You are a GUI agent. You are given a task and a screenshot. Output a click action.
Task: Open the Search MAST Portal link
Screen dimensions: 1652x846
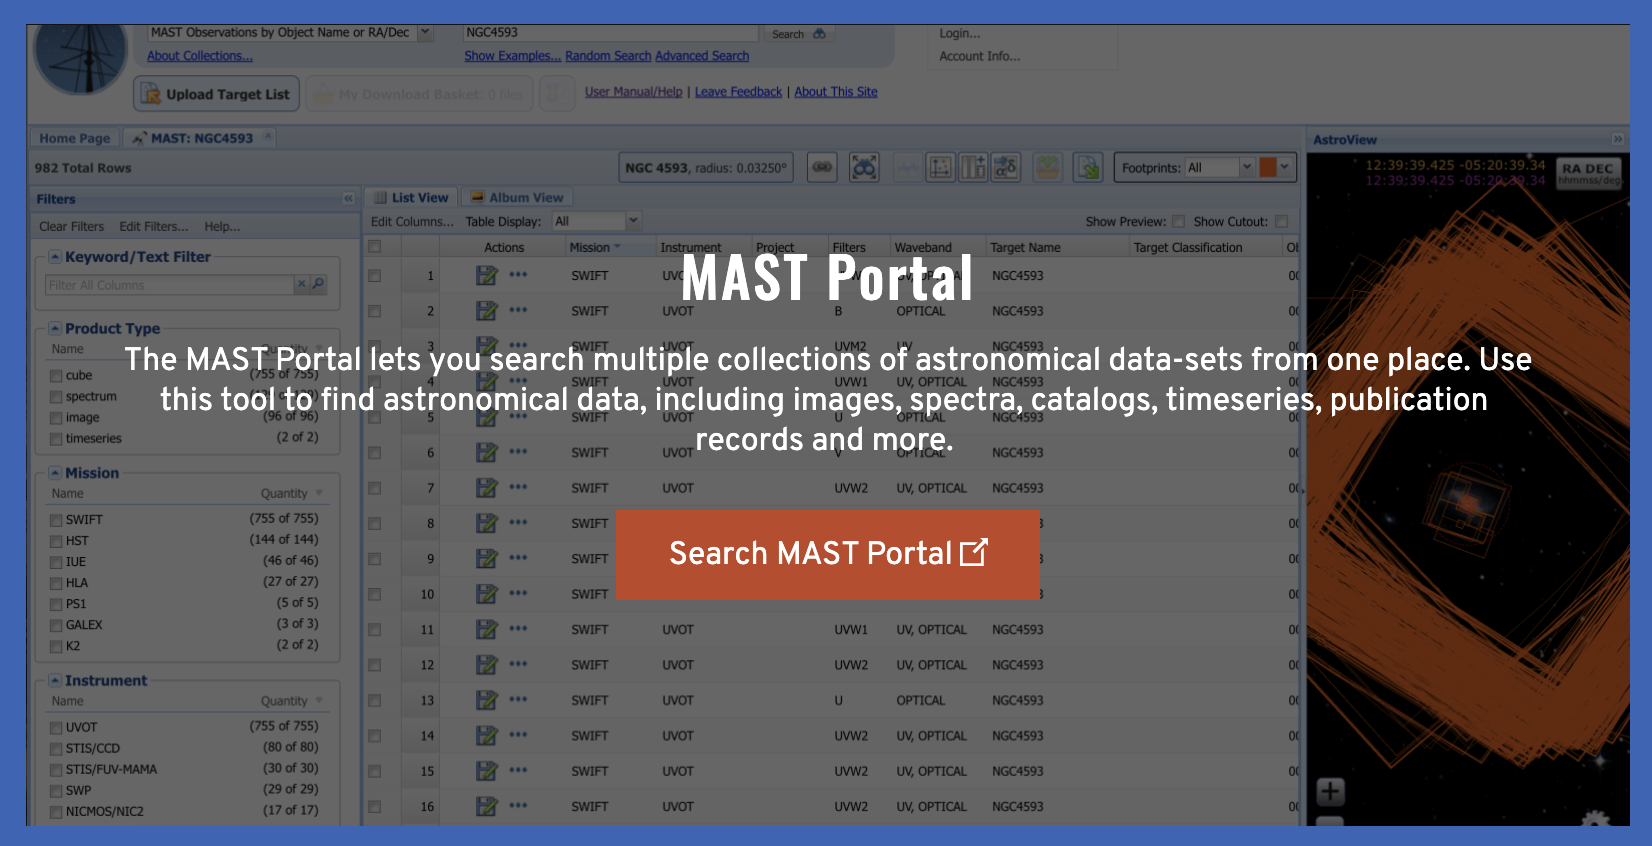[828, 554]
